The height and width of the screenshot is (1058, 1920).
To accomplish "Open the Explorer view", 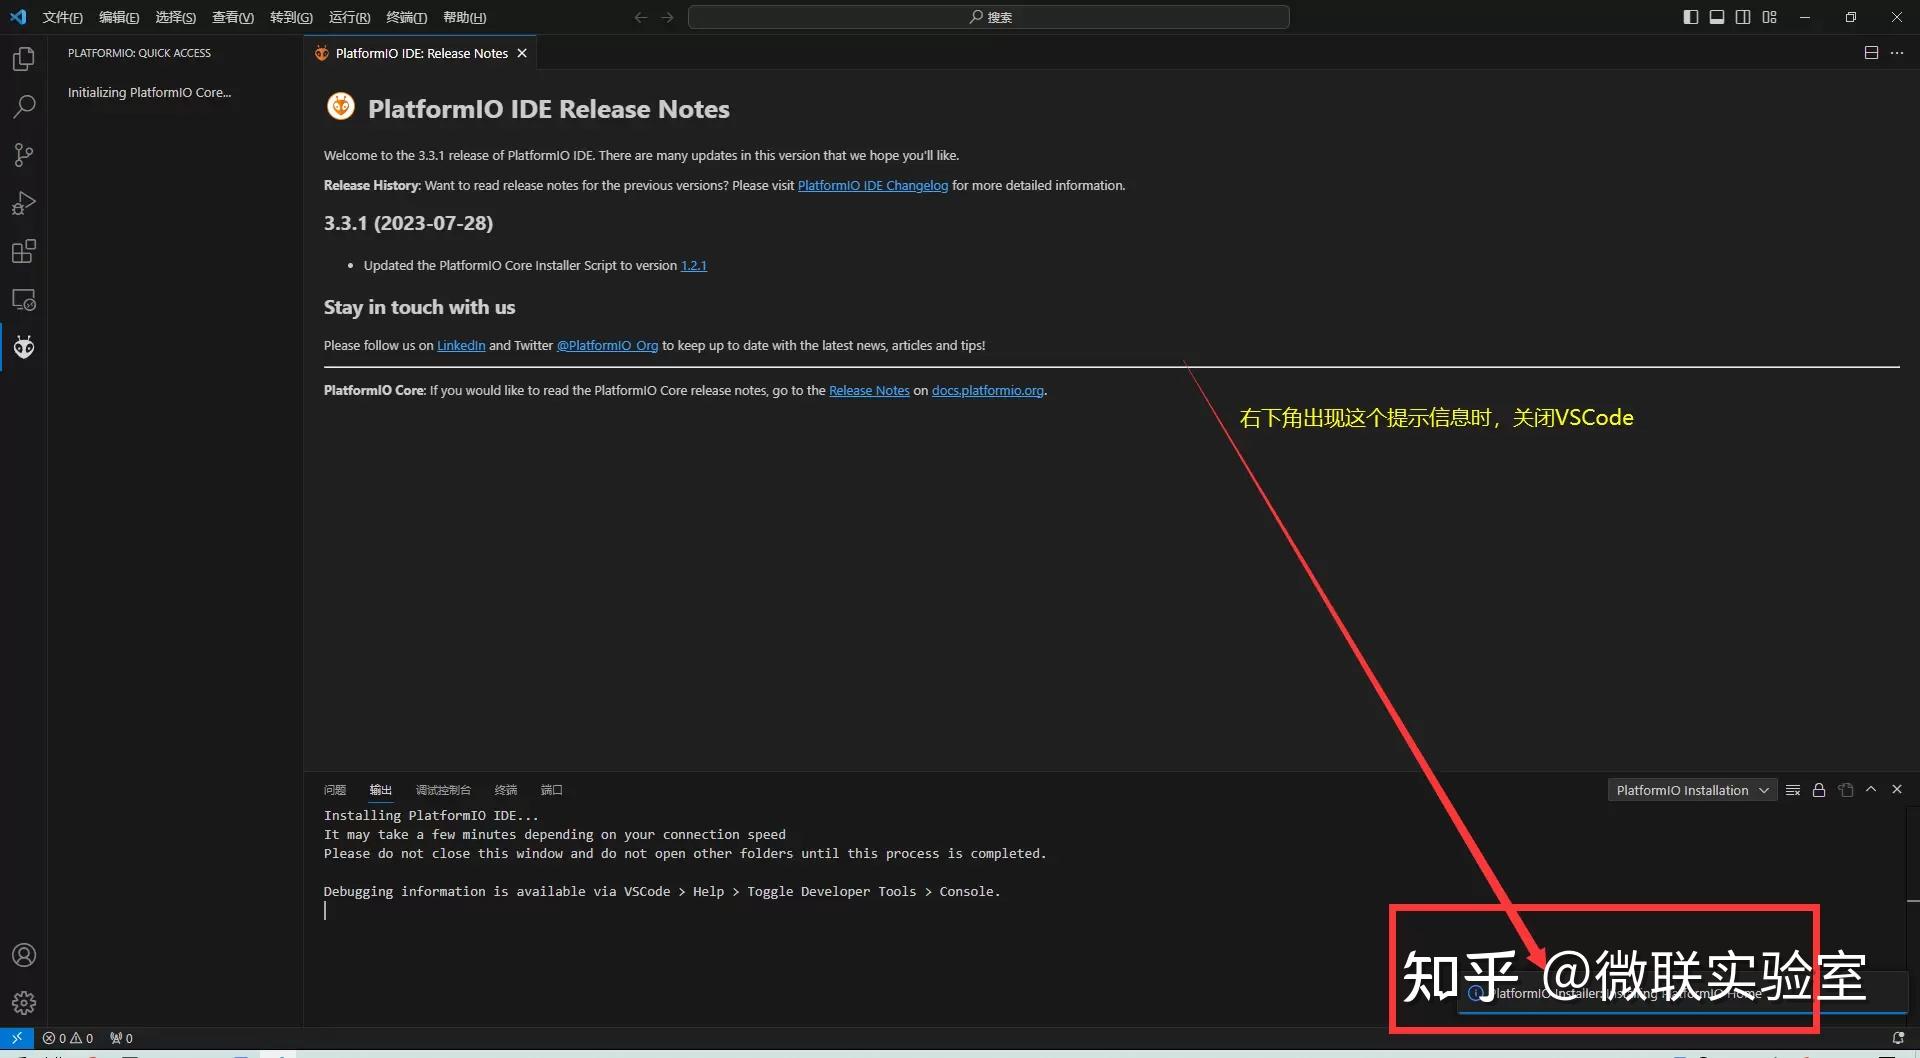I will point(23,59).
